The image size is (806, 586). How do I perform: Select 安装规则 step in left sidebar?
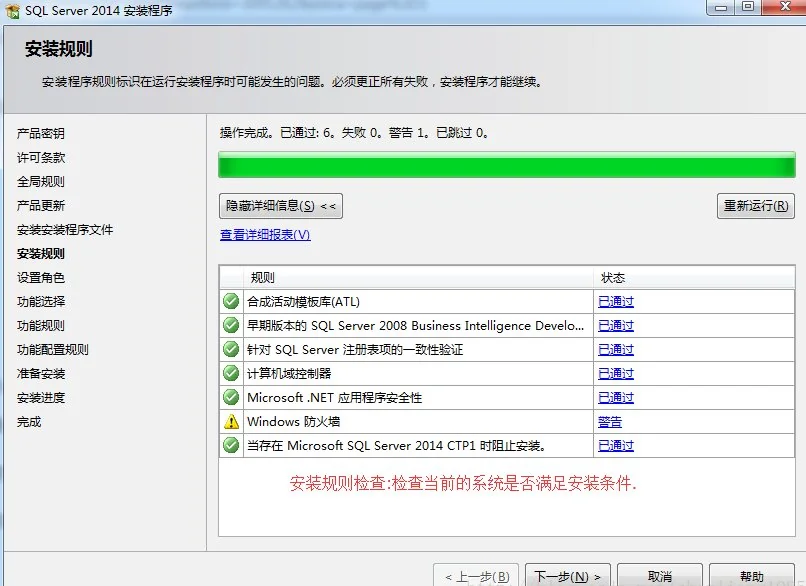(41, 254)
